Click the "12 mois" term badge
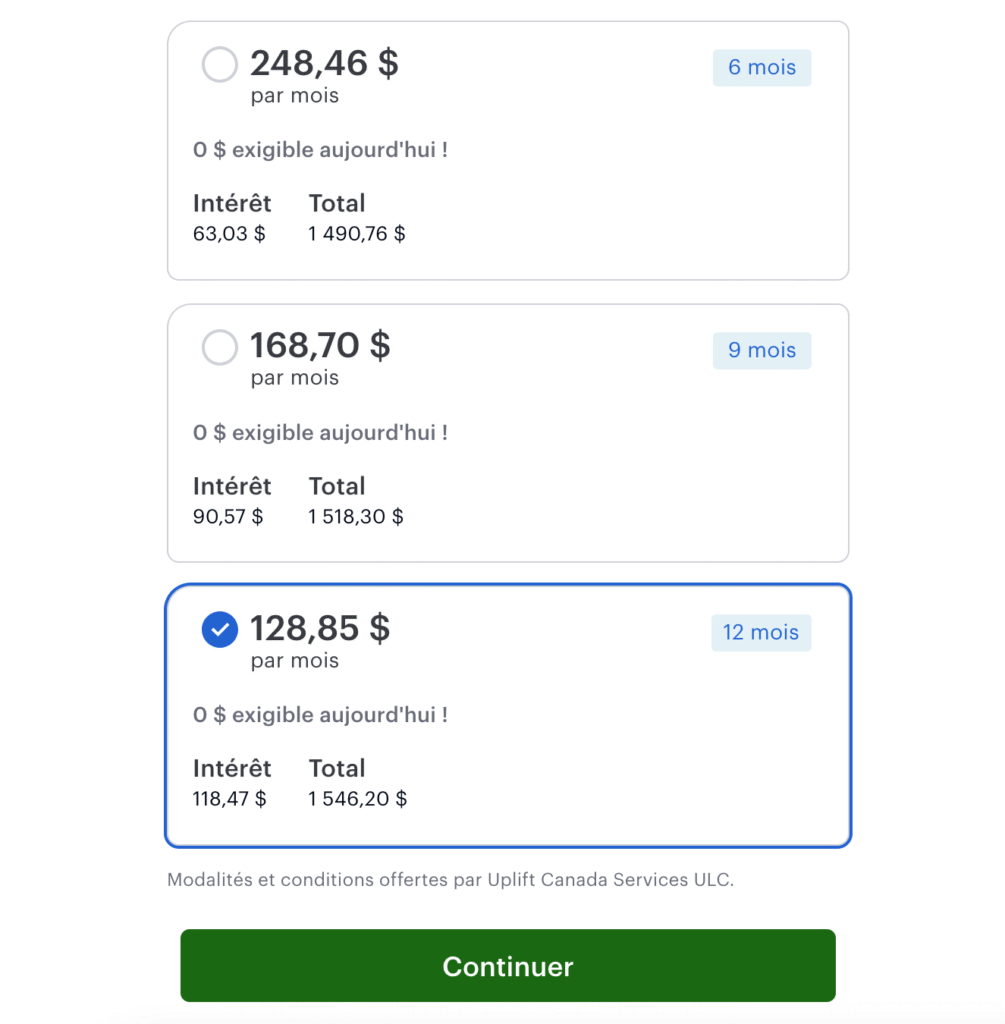The image size is (1005, 1024). pos(762,633)
